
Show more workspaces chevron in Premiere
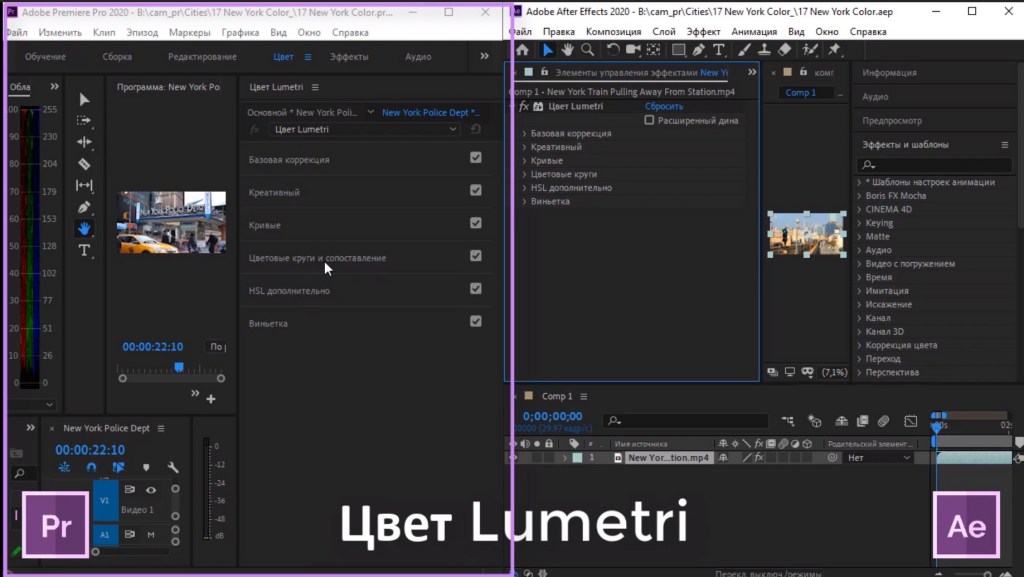(485, 56)
